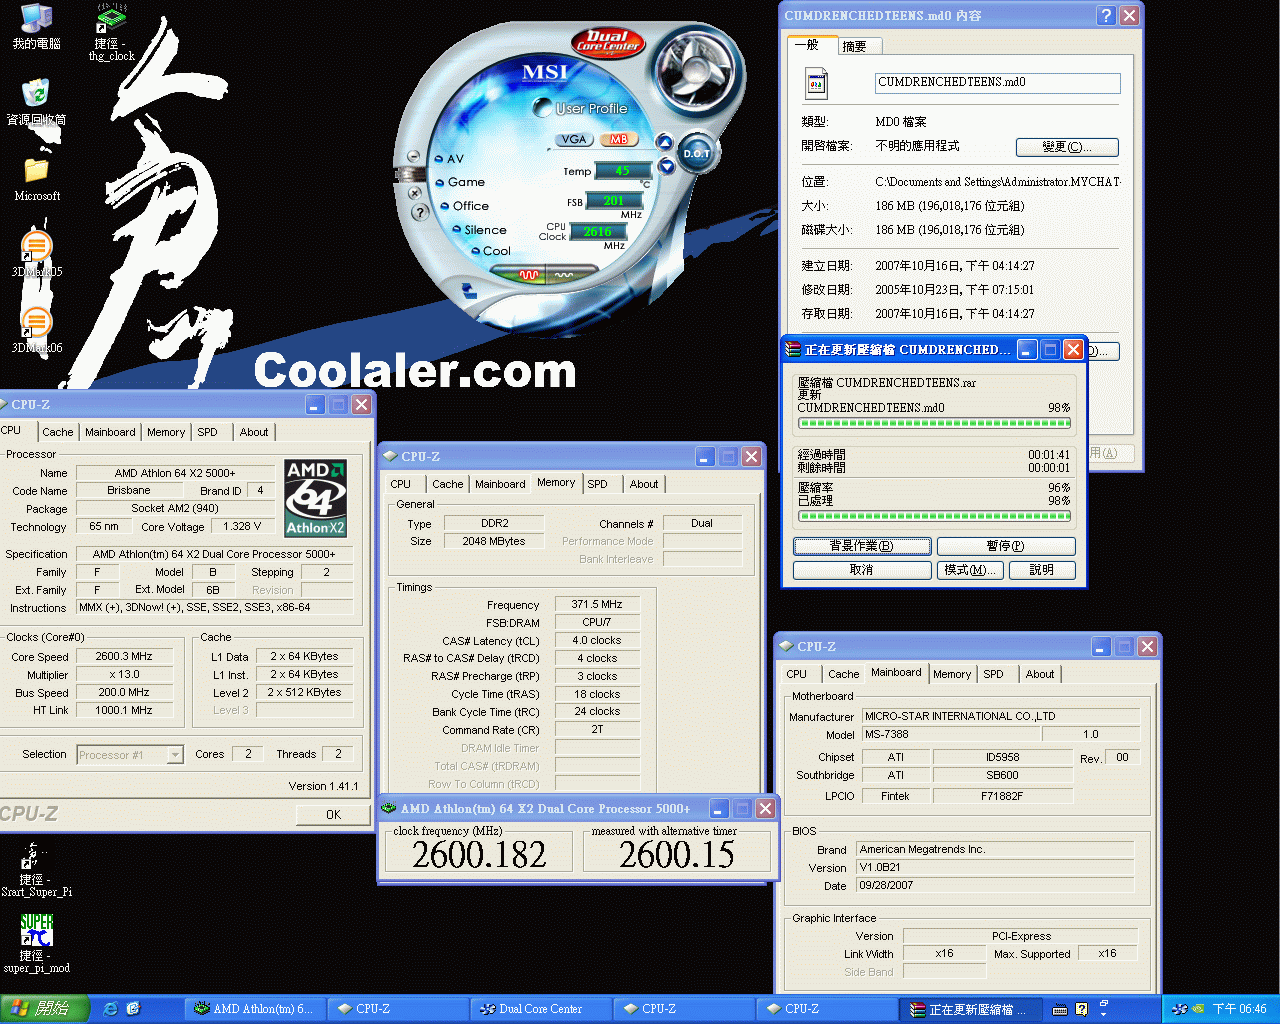
Task: Click the close X icon on Dual Core Center
Action: tap(414, 192)
